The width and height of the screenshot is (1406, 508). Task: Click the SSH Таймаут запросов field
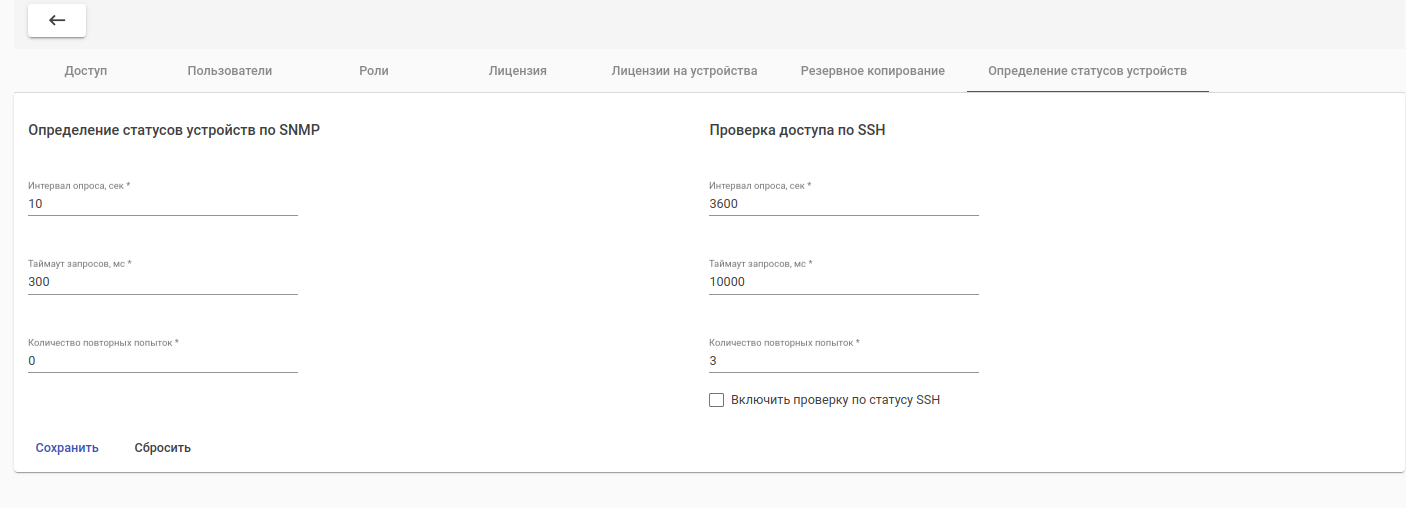843,282
